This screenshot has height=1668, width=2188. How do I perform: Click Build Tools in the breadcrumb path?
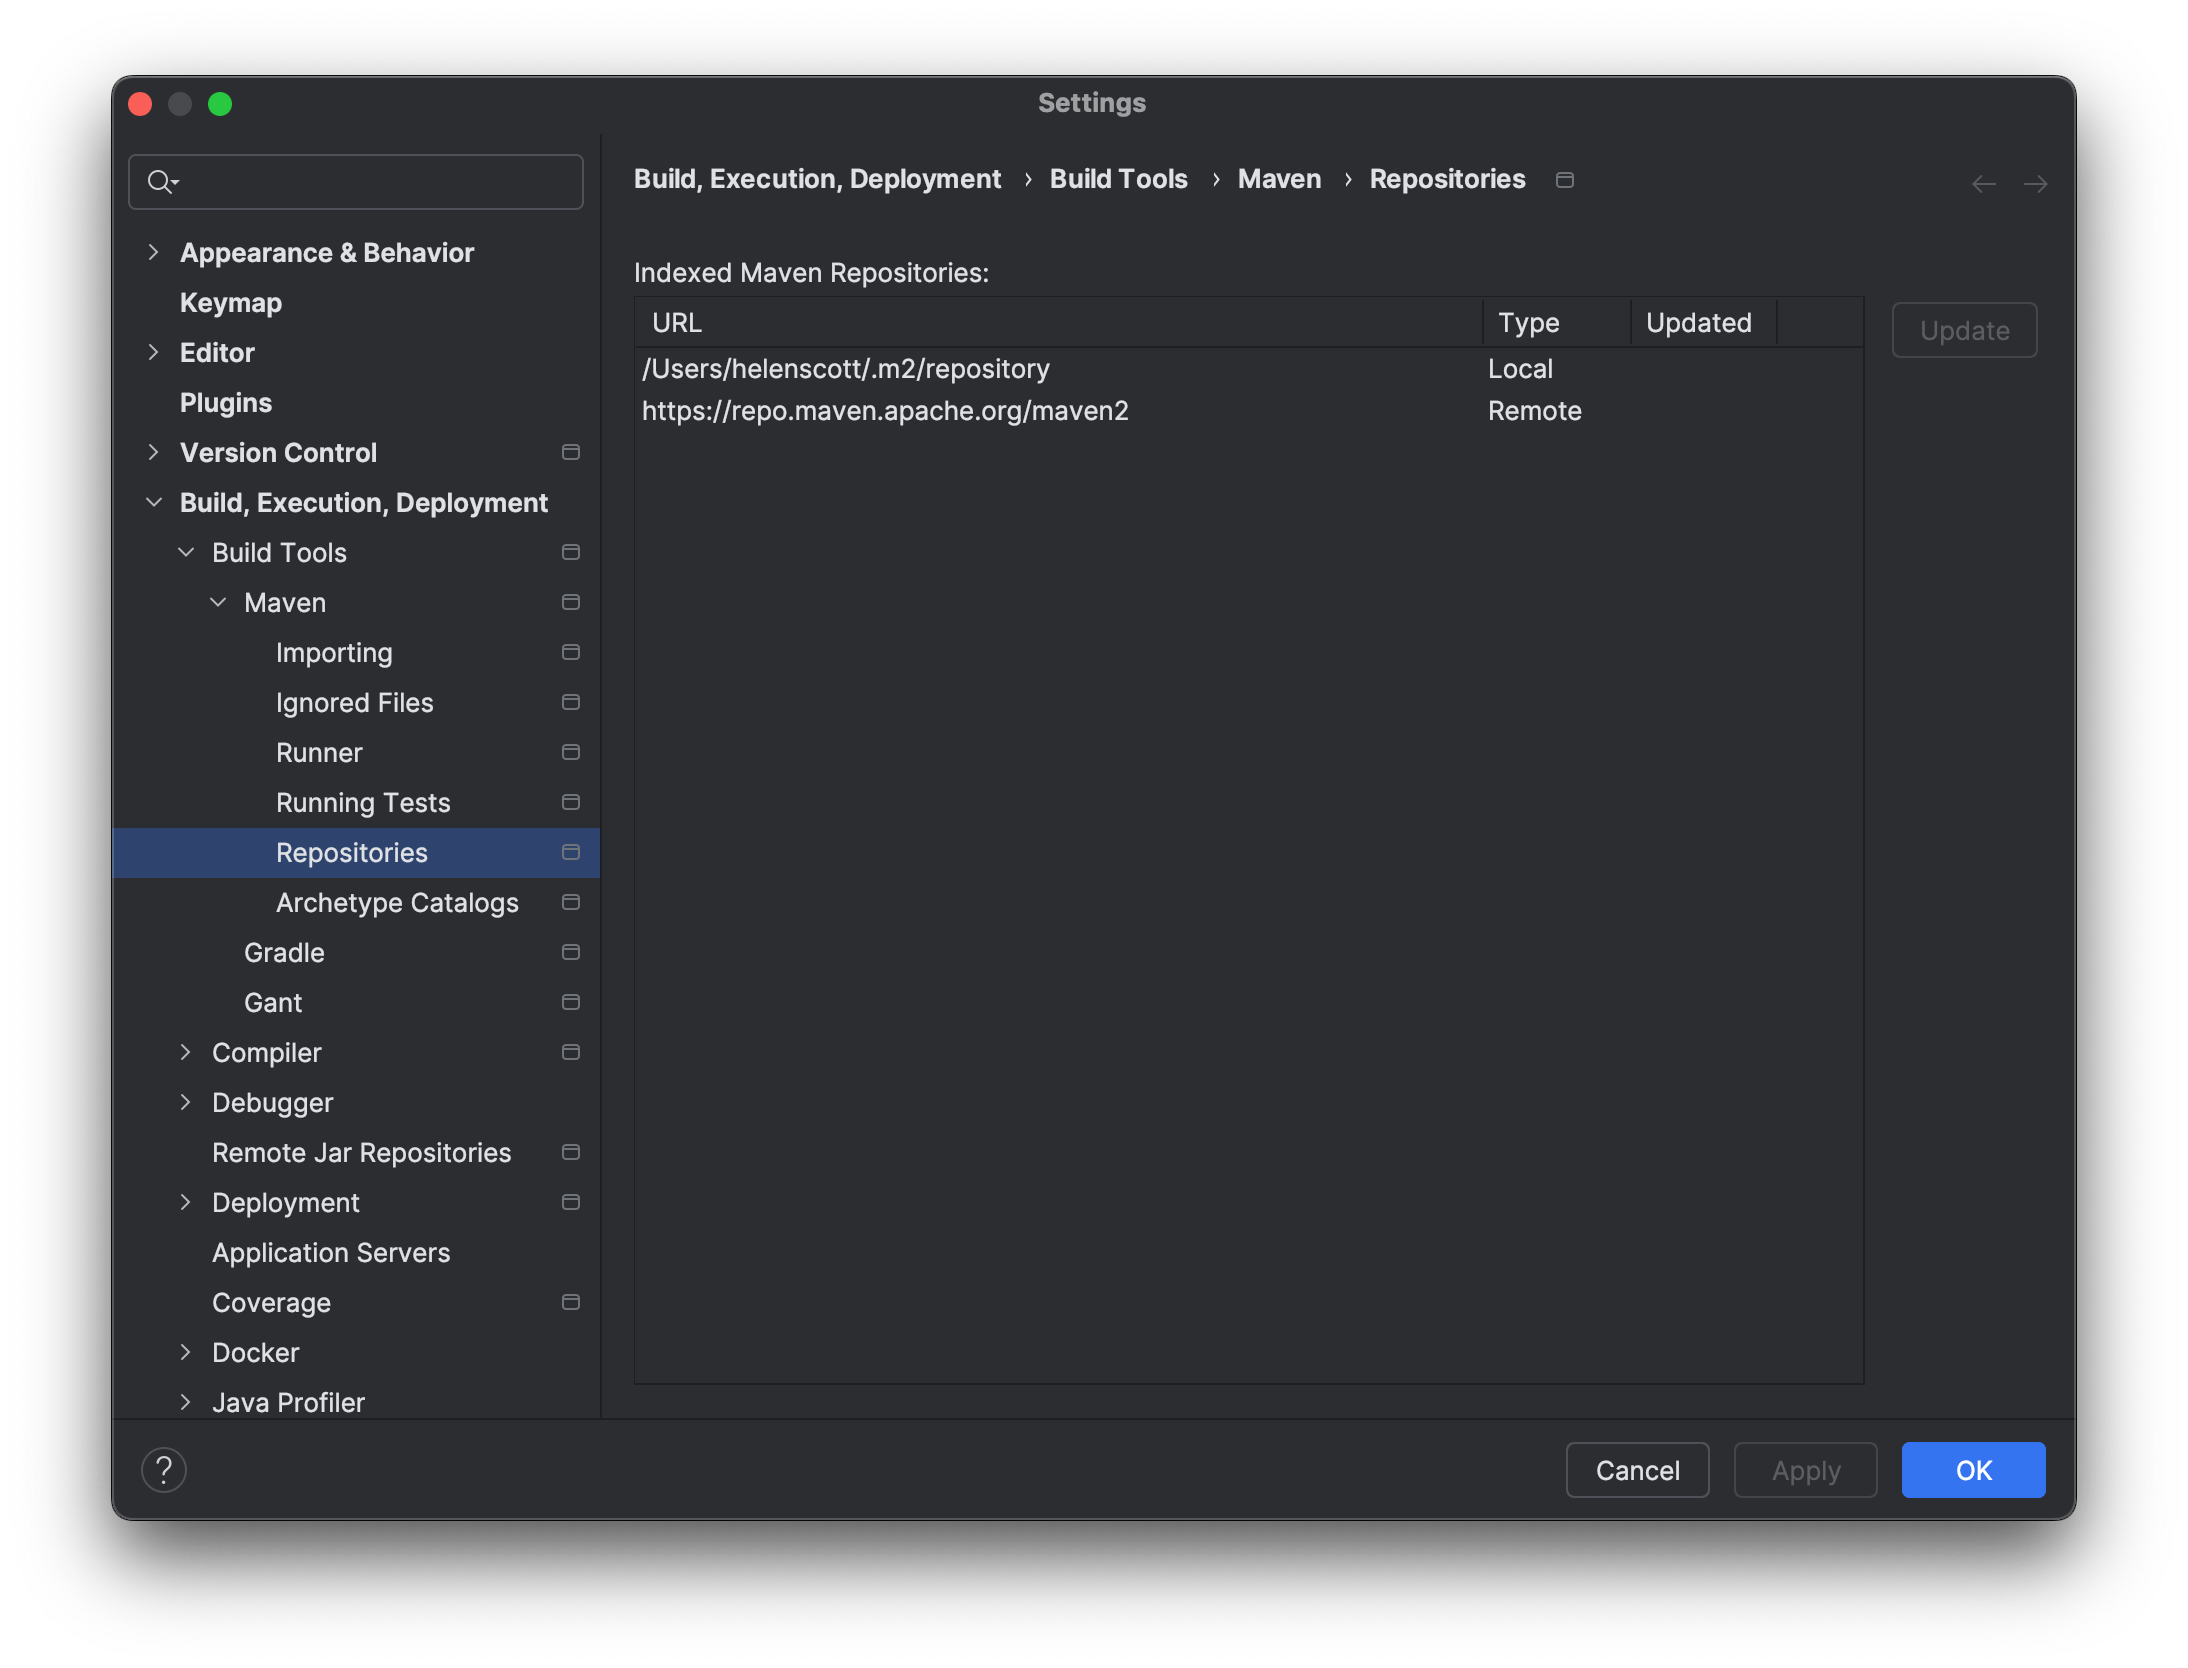[1117, 179]
